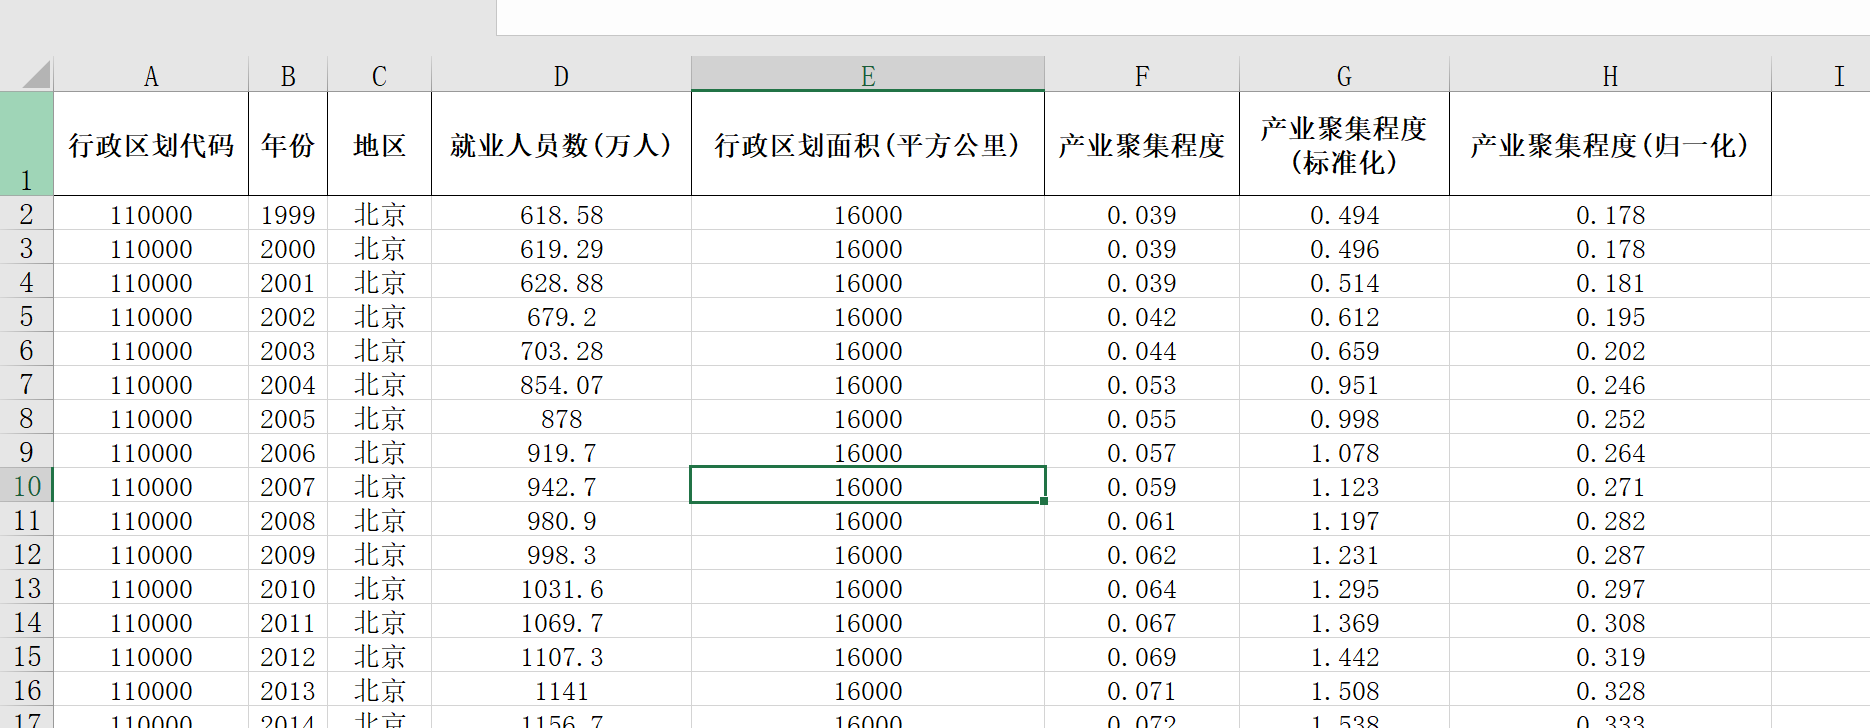The width and height of the screenshot is (1870, 728).
Task: Select row 2 header
Action: [x=26, y=214]
